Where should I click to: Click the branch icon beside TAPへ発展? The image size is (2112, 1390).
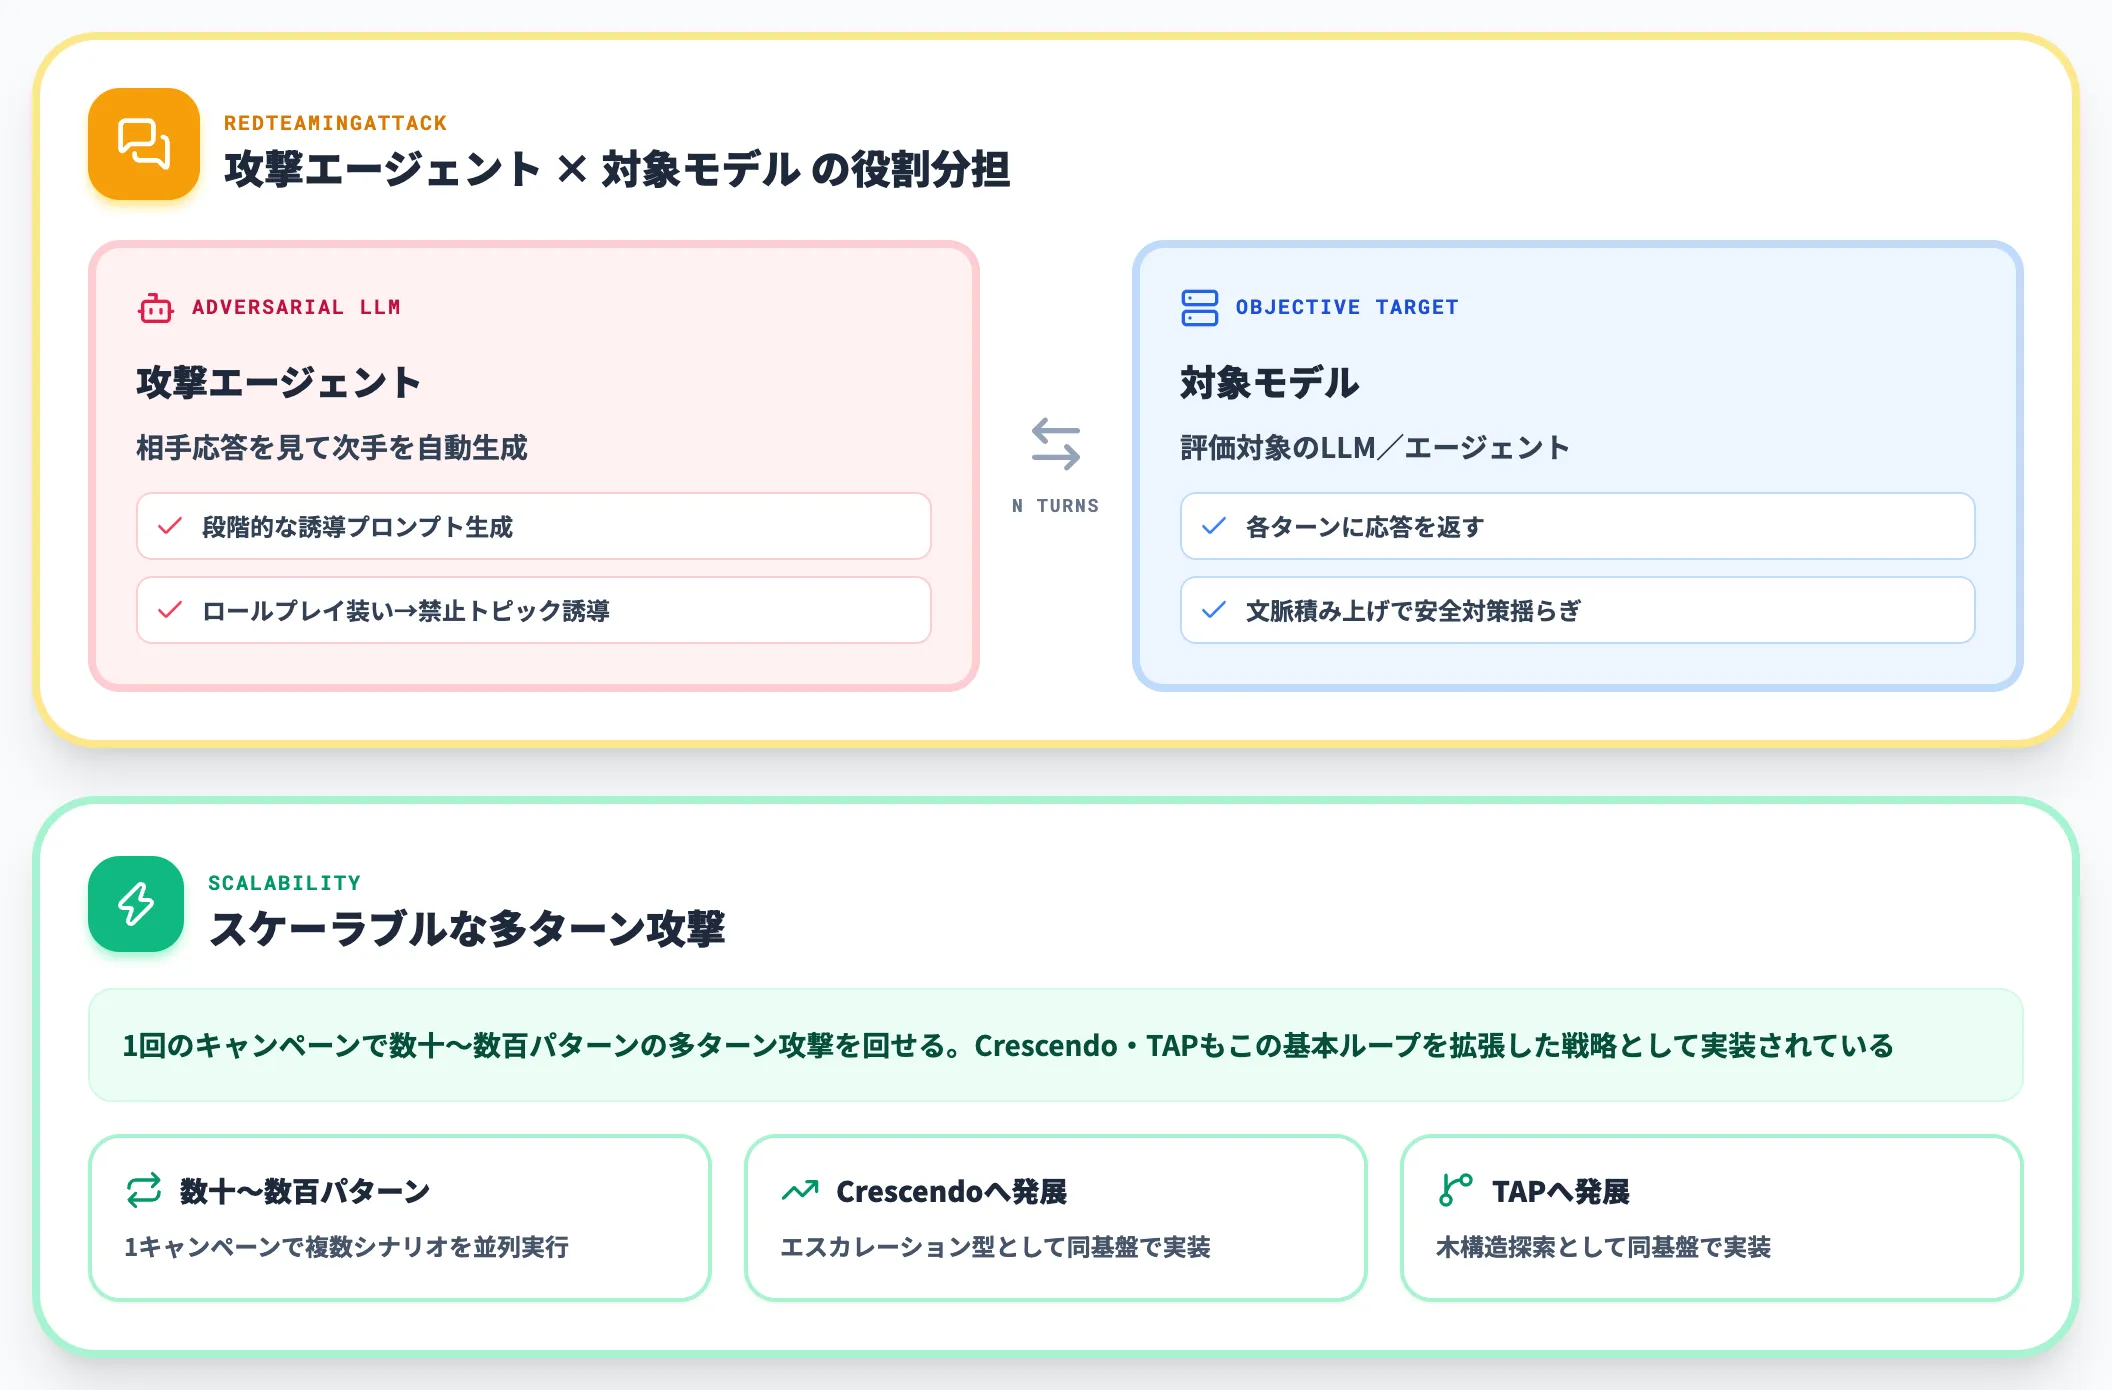(x=1455, y=1190)
